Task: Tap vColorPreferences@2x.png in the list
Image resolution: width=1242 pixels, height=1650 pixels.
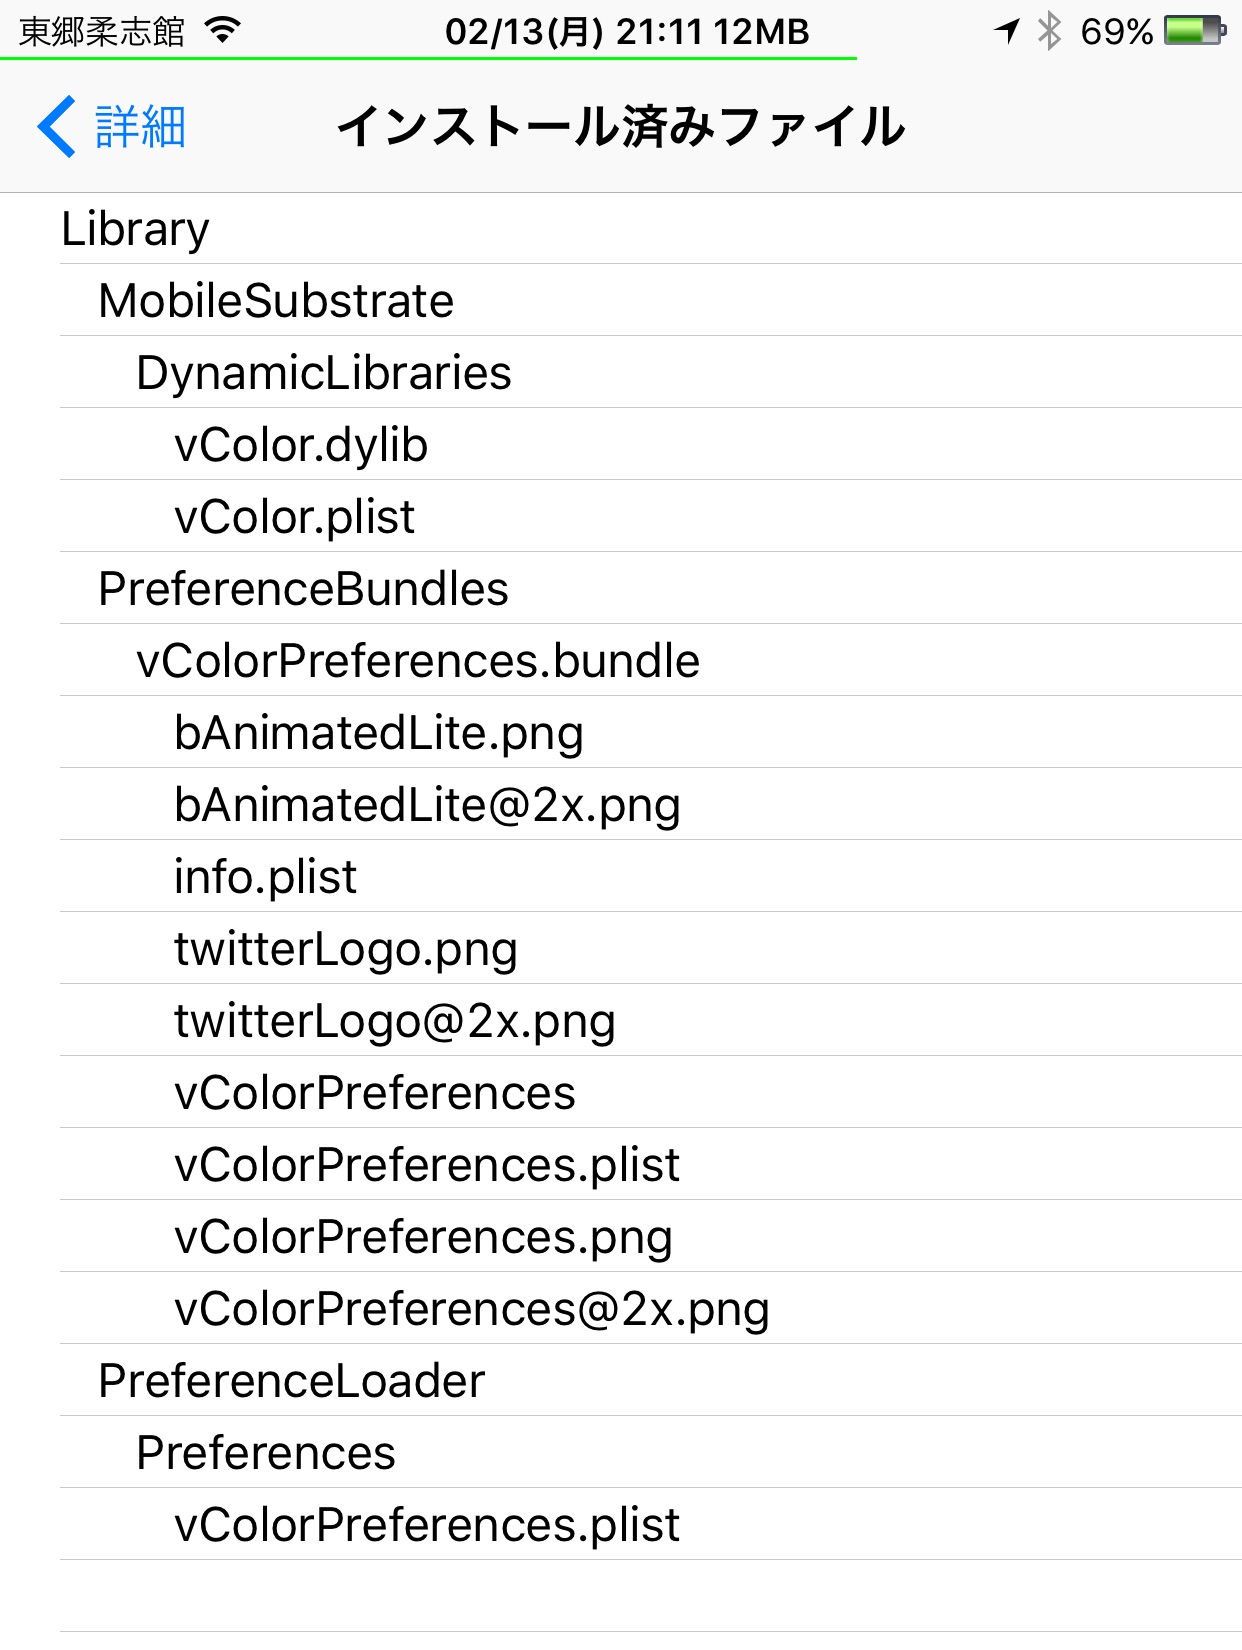Action: 651,1309
